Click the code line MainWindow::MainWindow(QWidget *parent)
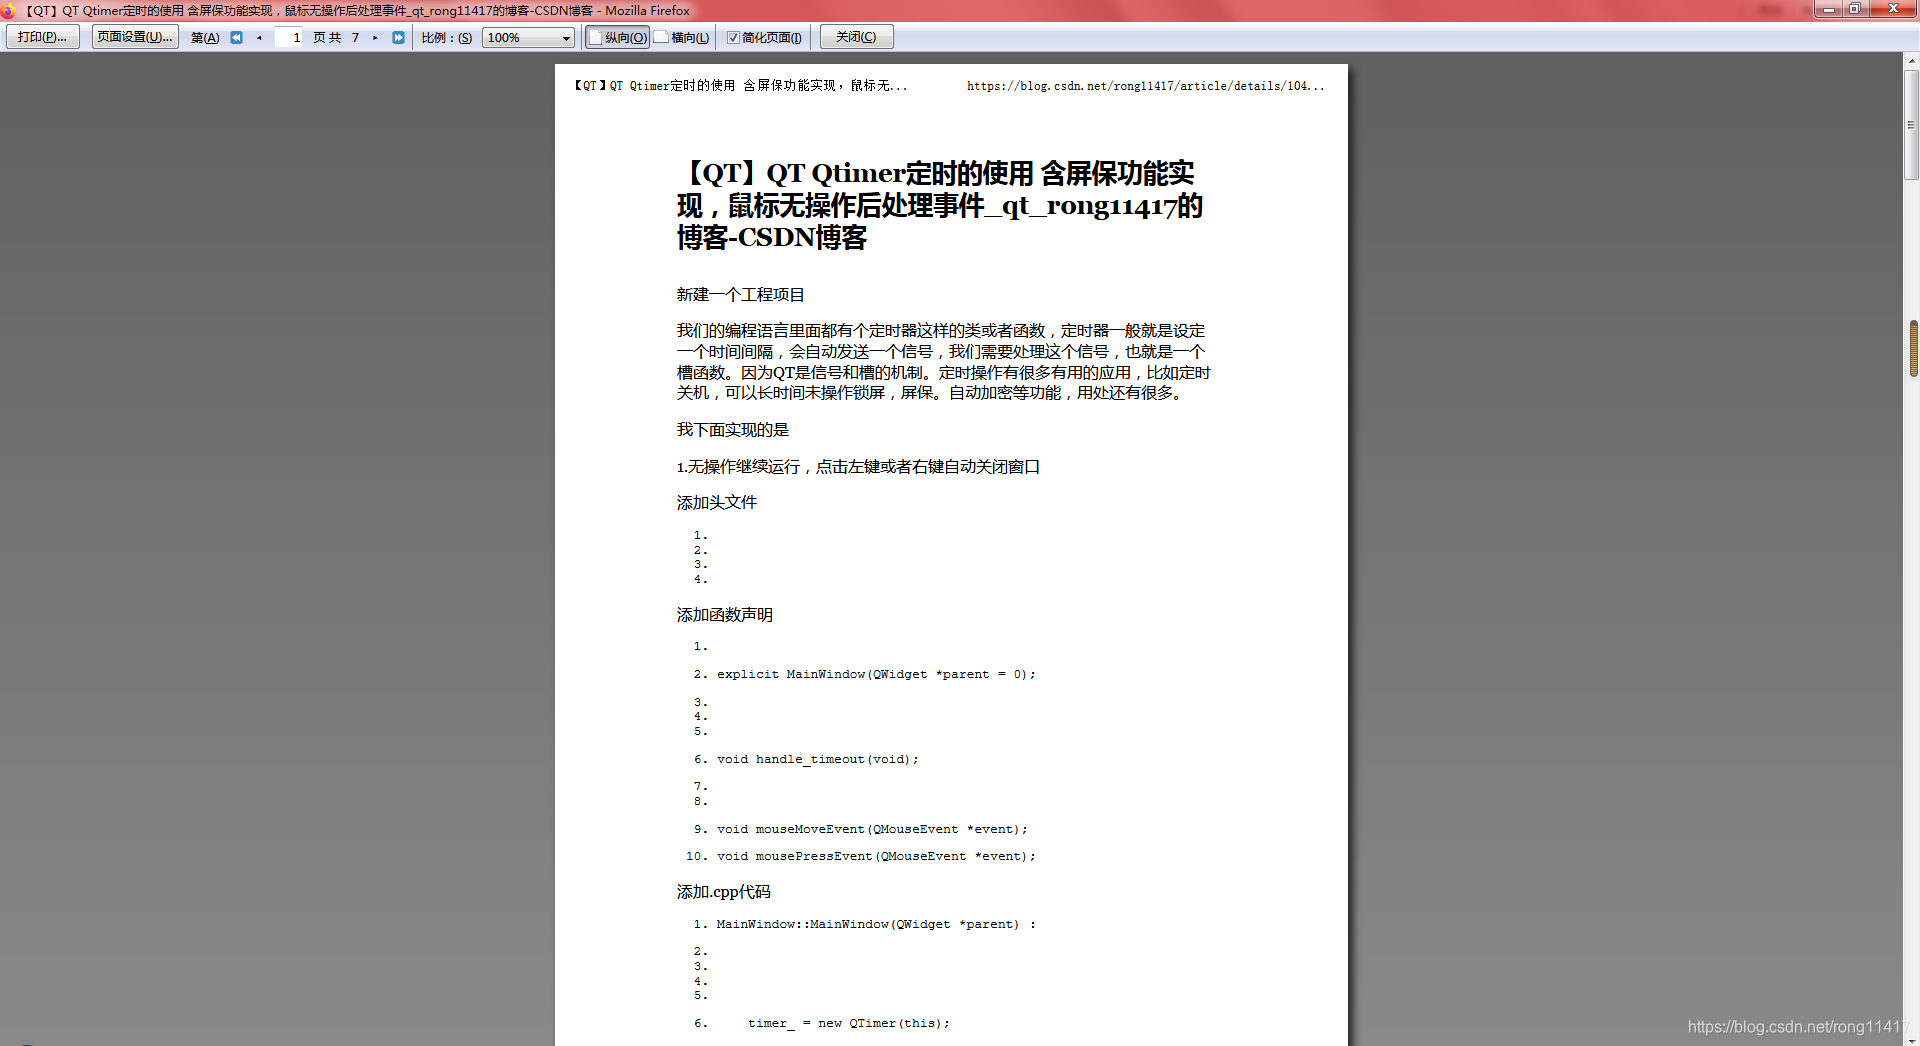 point(876,925)
